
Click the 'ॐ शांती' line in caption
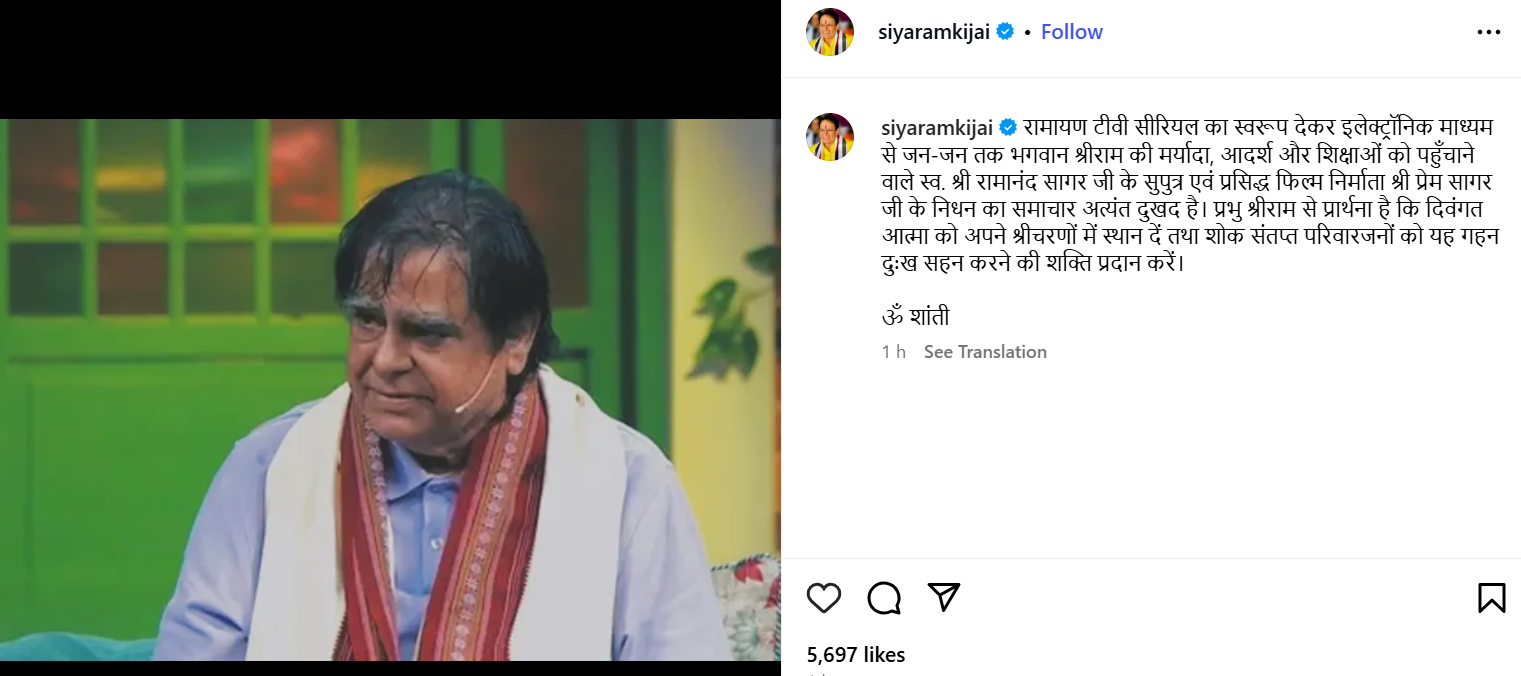[x=915, y=317]
